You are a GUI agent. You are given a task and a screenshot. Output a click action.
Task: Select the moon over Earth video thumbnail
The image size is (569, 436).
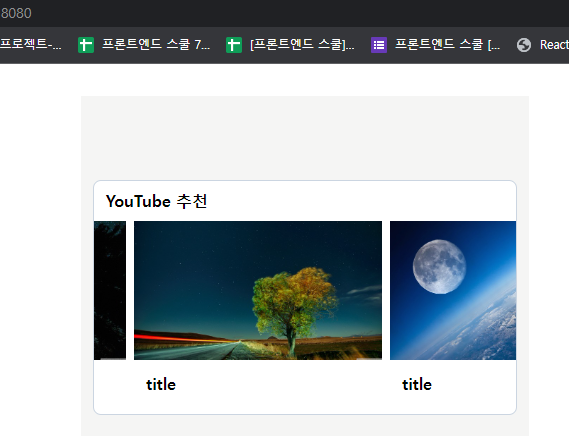click(453, 290)
